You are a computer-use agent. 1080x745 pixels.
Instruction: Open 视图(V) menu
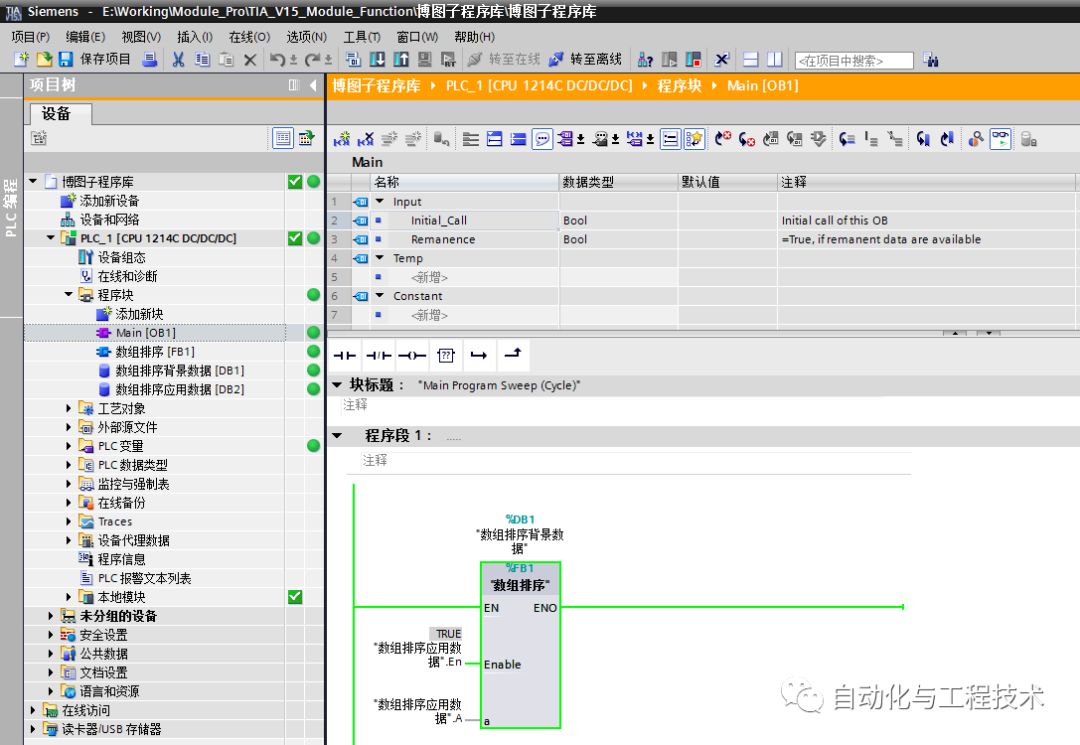(x=141, y=36)
